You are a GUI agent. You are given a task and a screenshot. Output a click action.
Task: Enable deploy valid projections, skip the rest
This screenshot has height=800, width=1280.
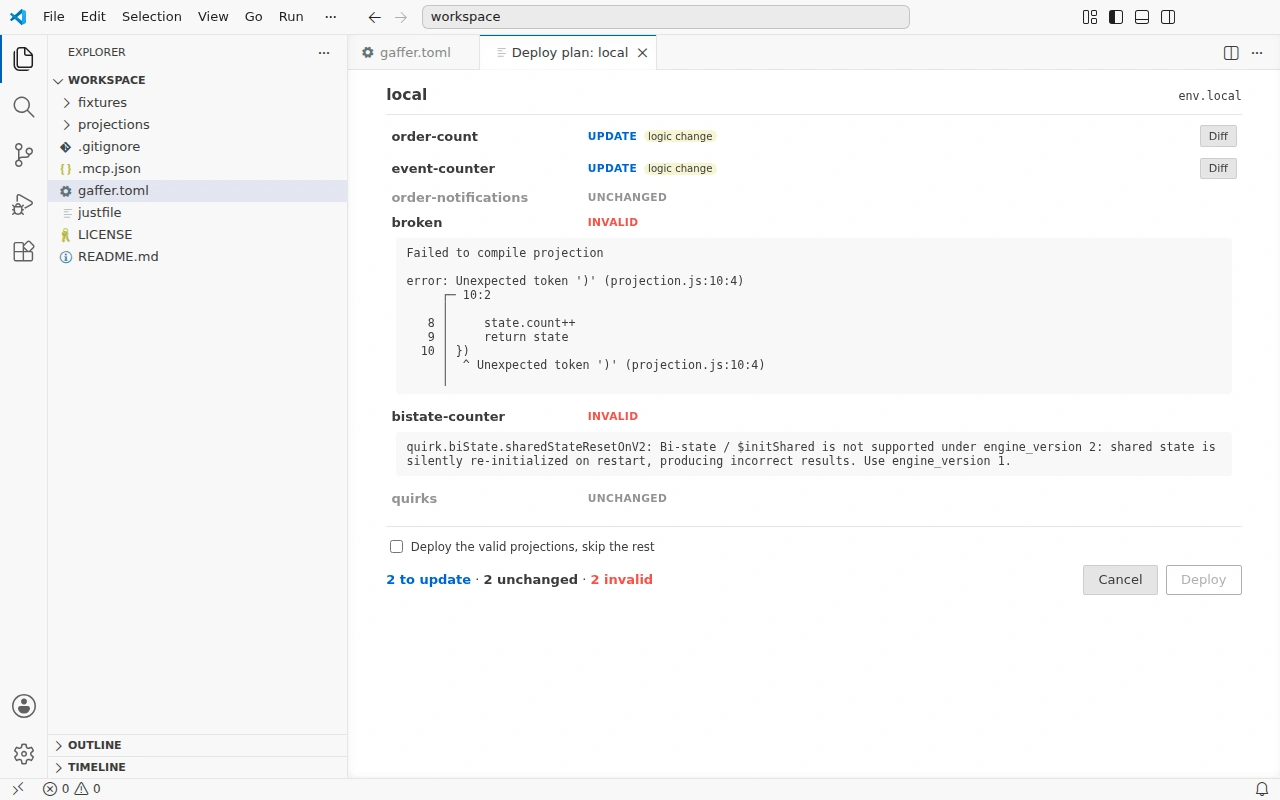click(397, 547)
